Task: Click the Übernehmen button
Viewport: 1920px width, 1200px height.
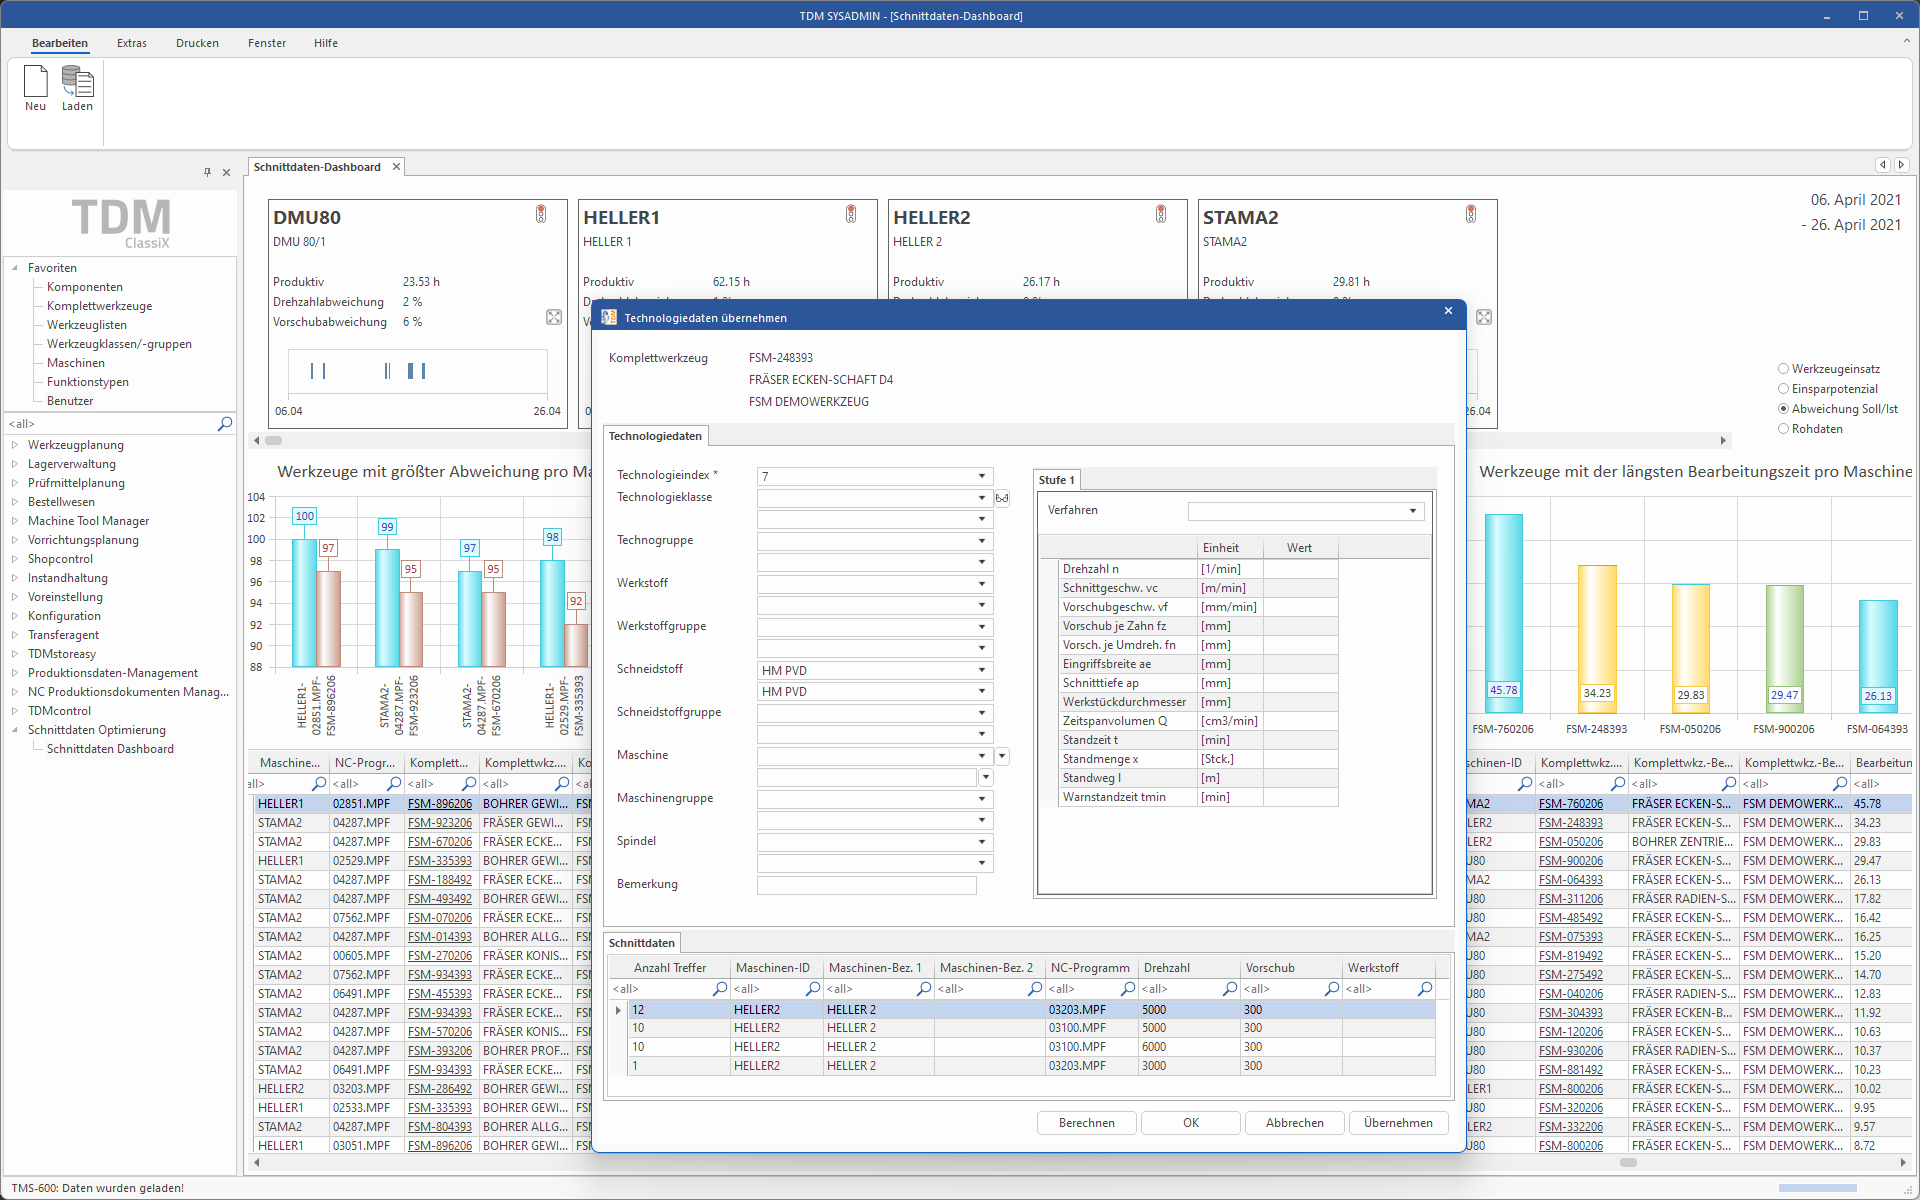Action: tap(1398, 1123)
